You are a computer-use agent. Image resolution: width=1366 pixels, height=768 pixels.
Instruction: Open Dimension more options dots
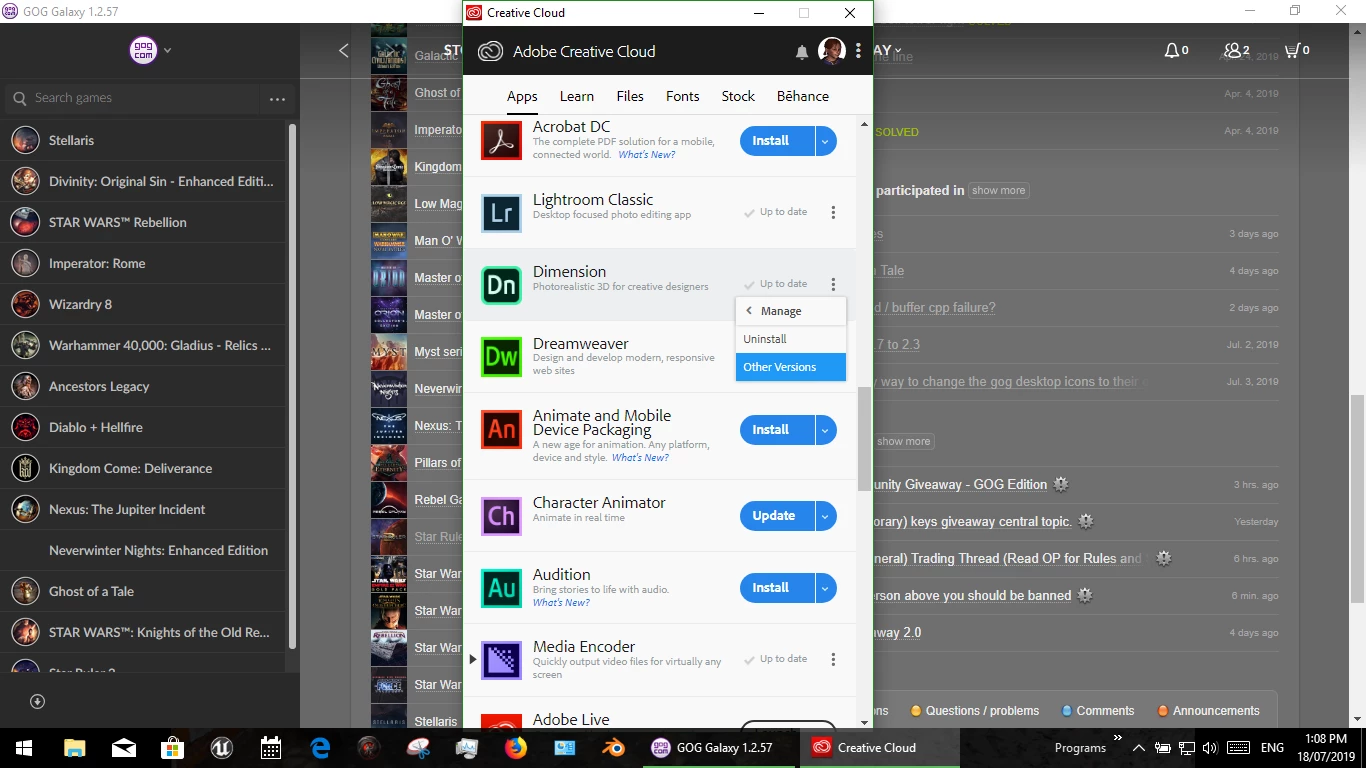tap(833, 284)
